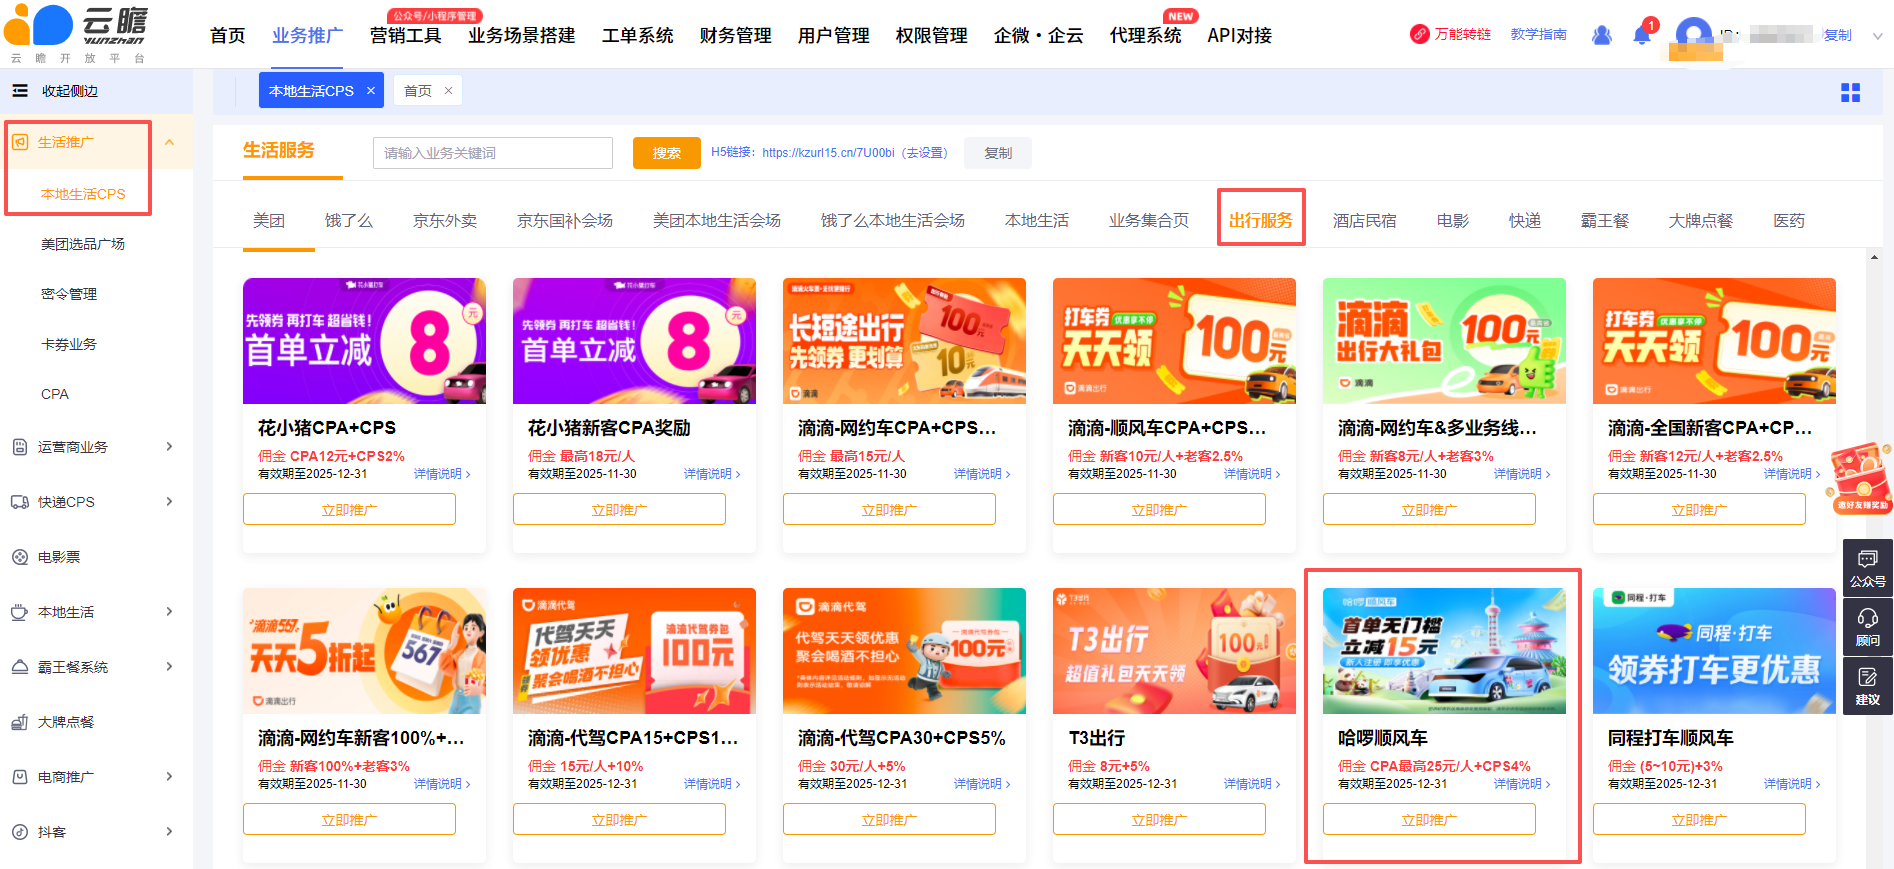The image size is (1894, 869).
Task: Expand the 快递CPS sidebar menu
Action: tap(169, 502)
